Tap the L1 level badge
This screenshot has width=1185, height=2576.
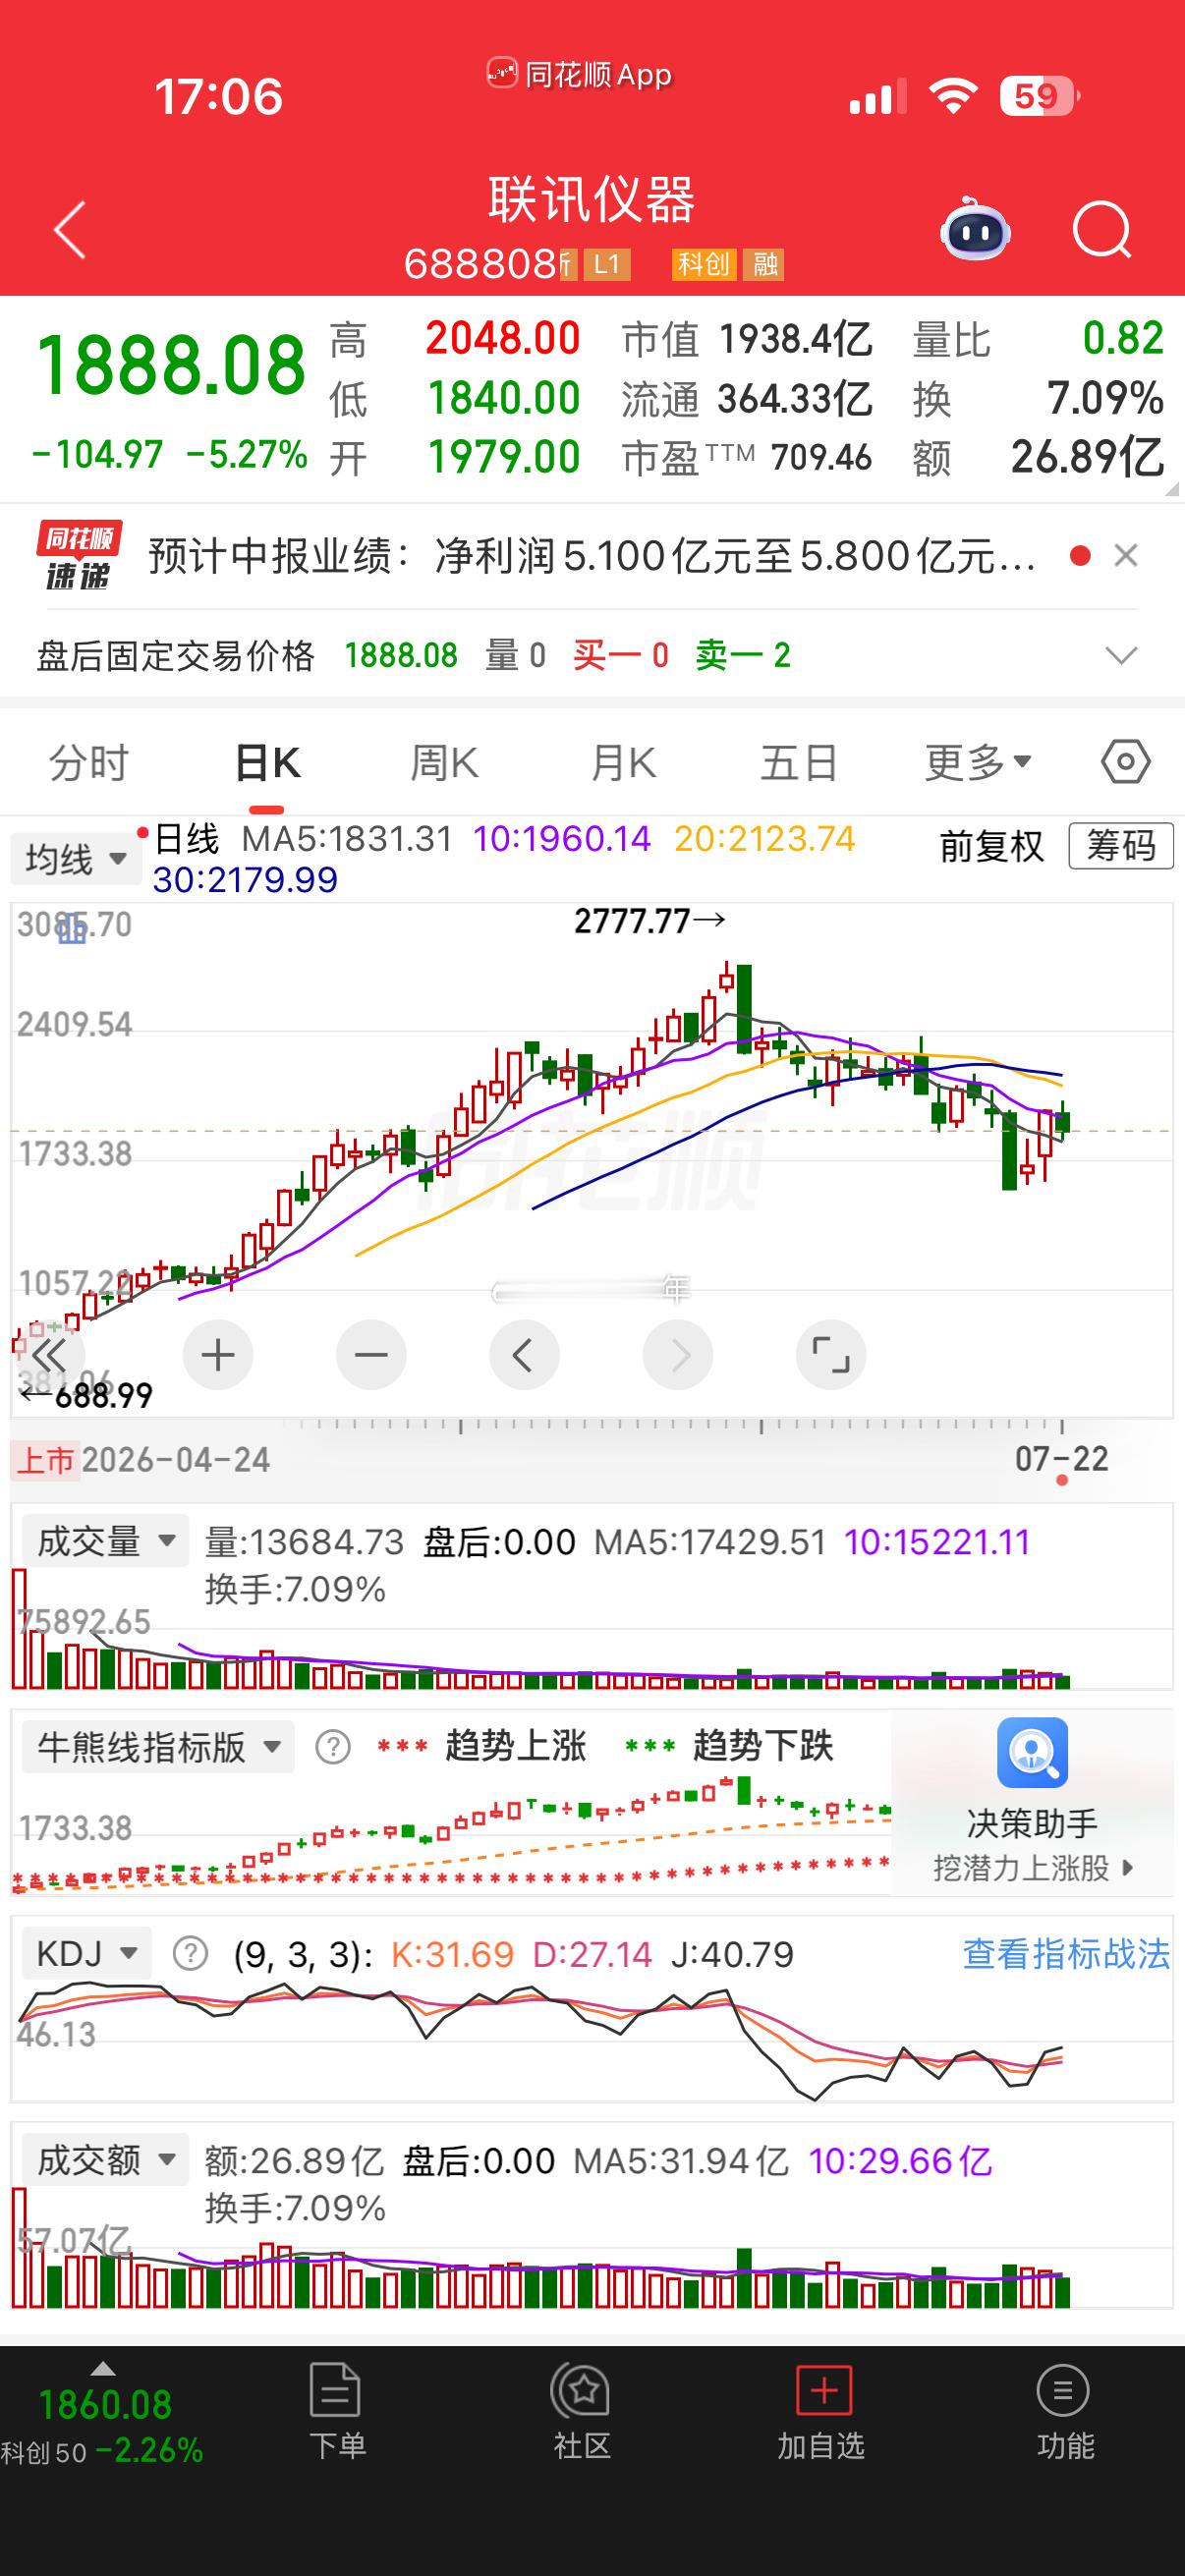606,264
